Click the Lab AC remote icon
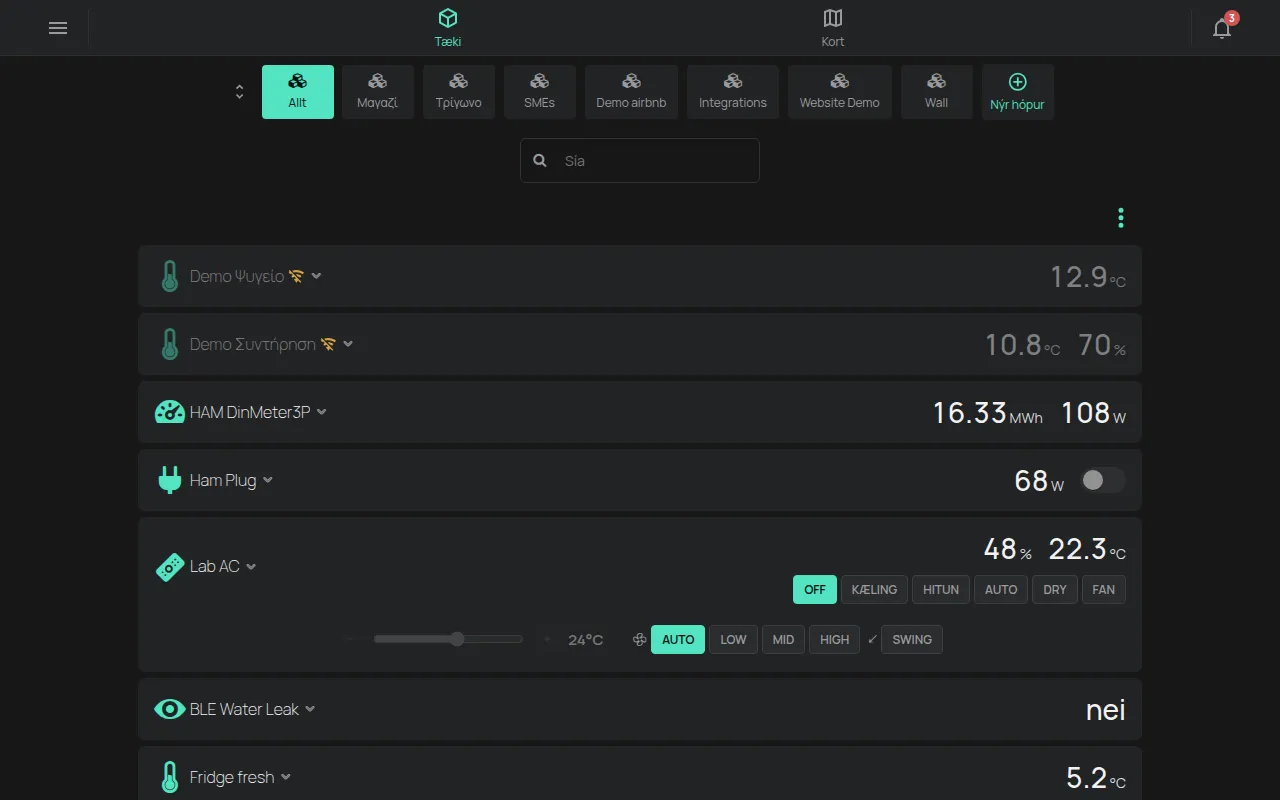Viewport: 1280px width, 800px height. (169, 567)
